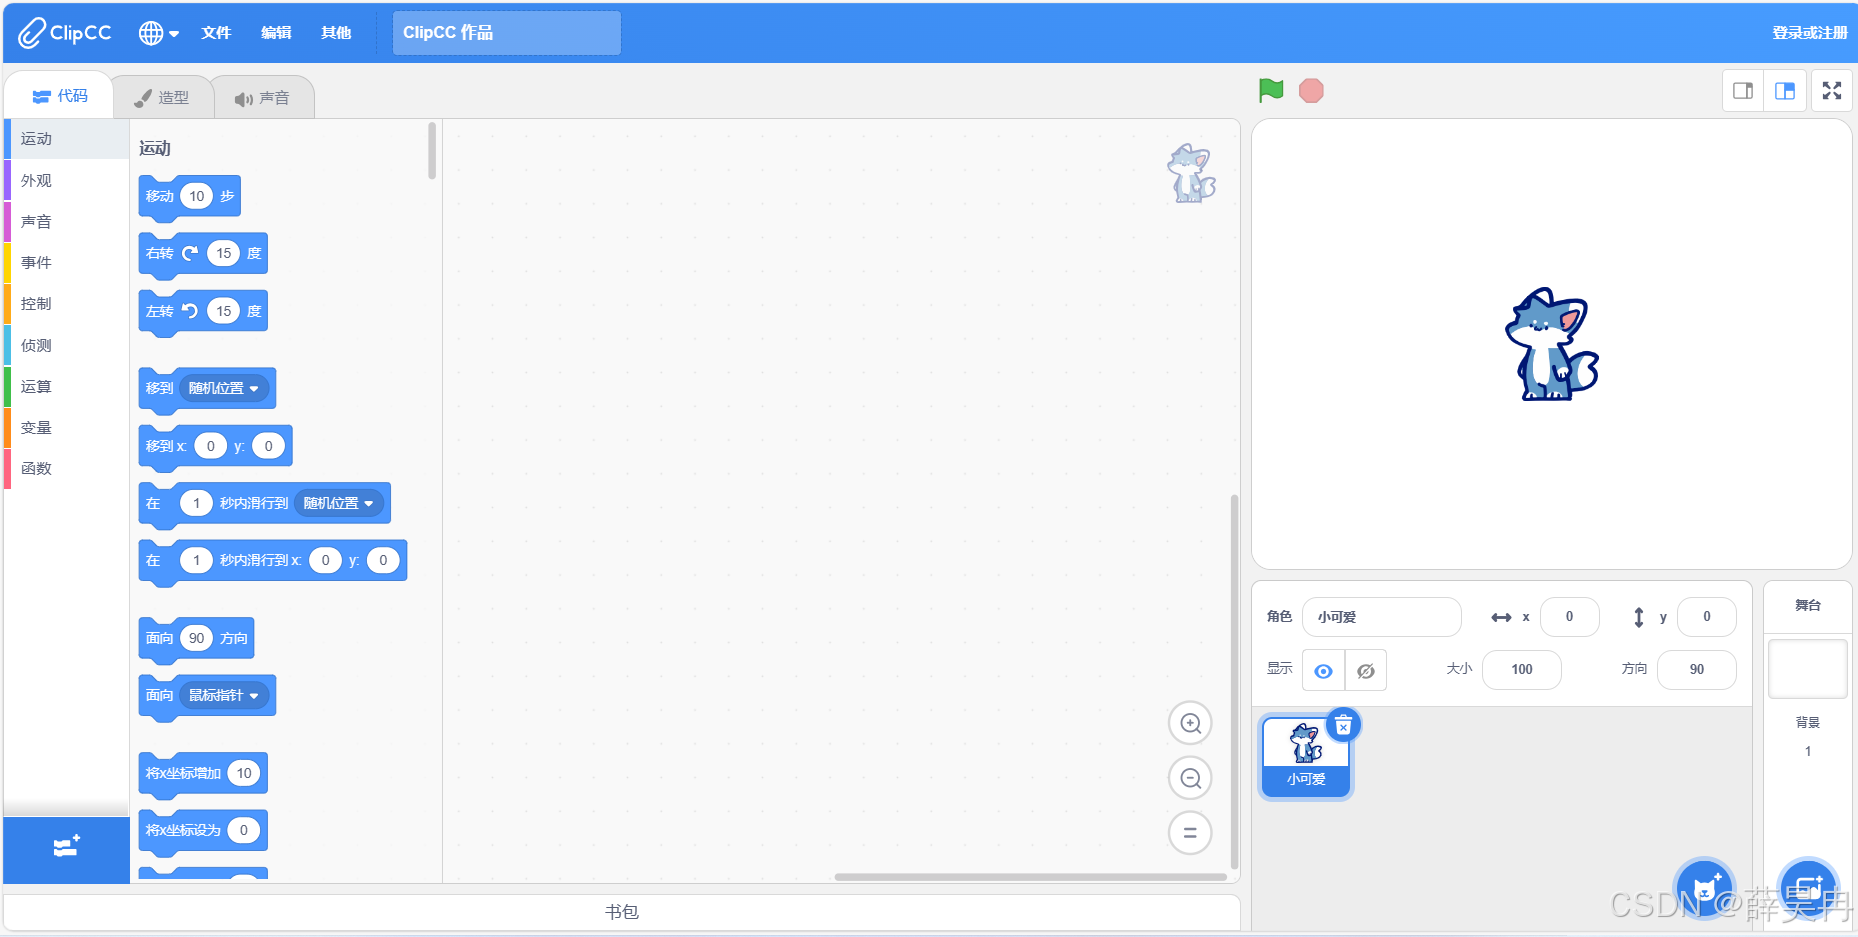Click the sprite x coordinate field
The width and height of the screenshot is (1858, 937).
1569,617
